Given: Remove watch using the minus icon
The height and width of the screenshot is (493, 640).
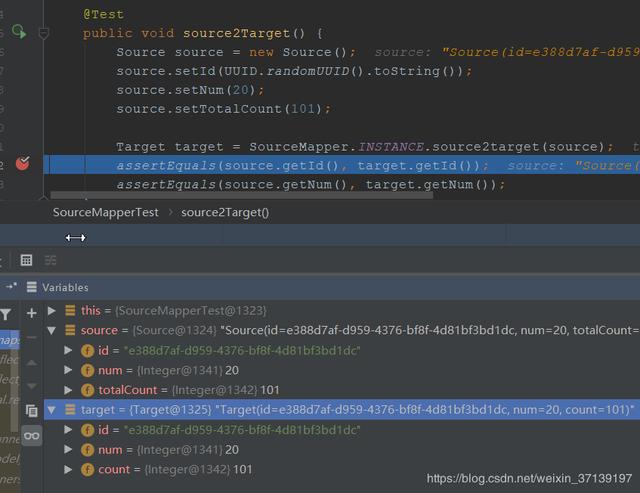Looking at the screenshot, I should click(x=31, y=338).
